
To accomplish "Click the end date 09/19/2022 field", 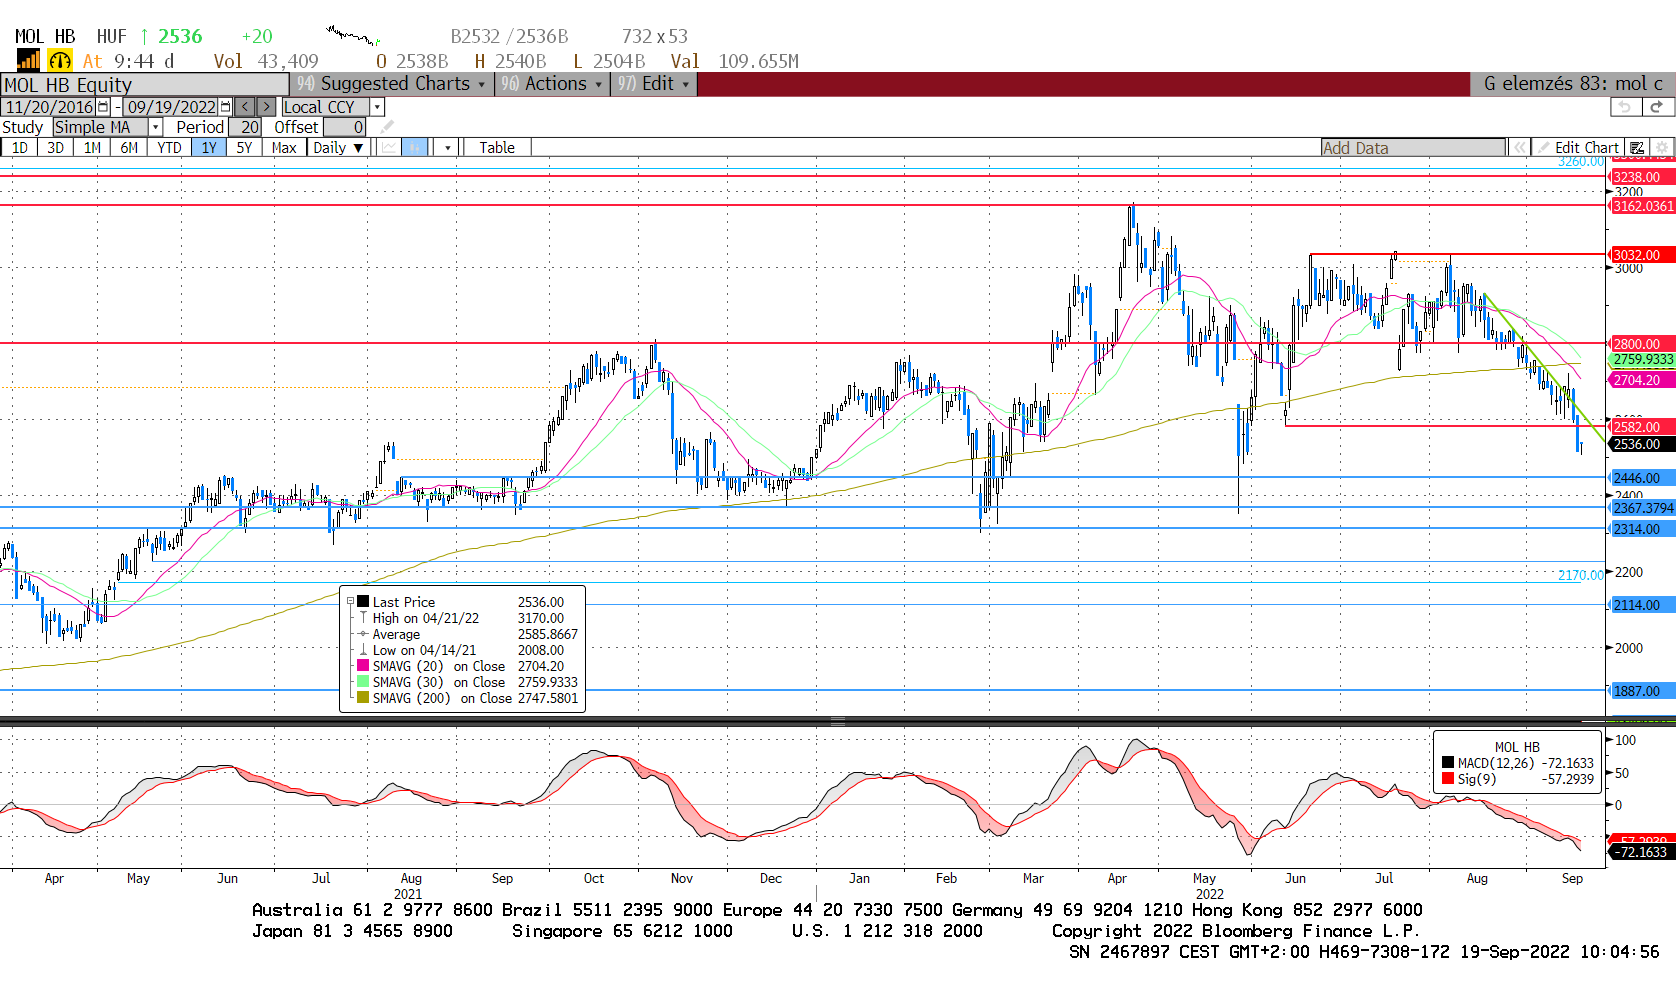I will coord(171,107).
